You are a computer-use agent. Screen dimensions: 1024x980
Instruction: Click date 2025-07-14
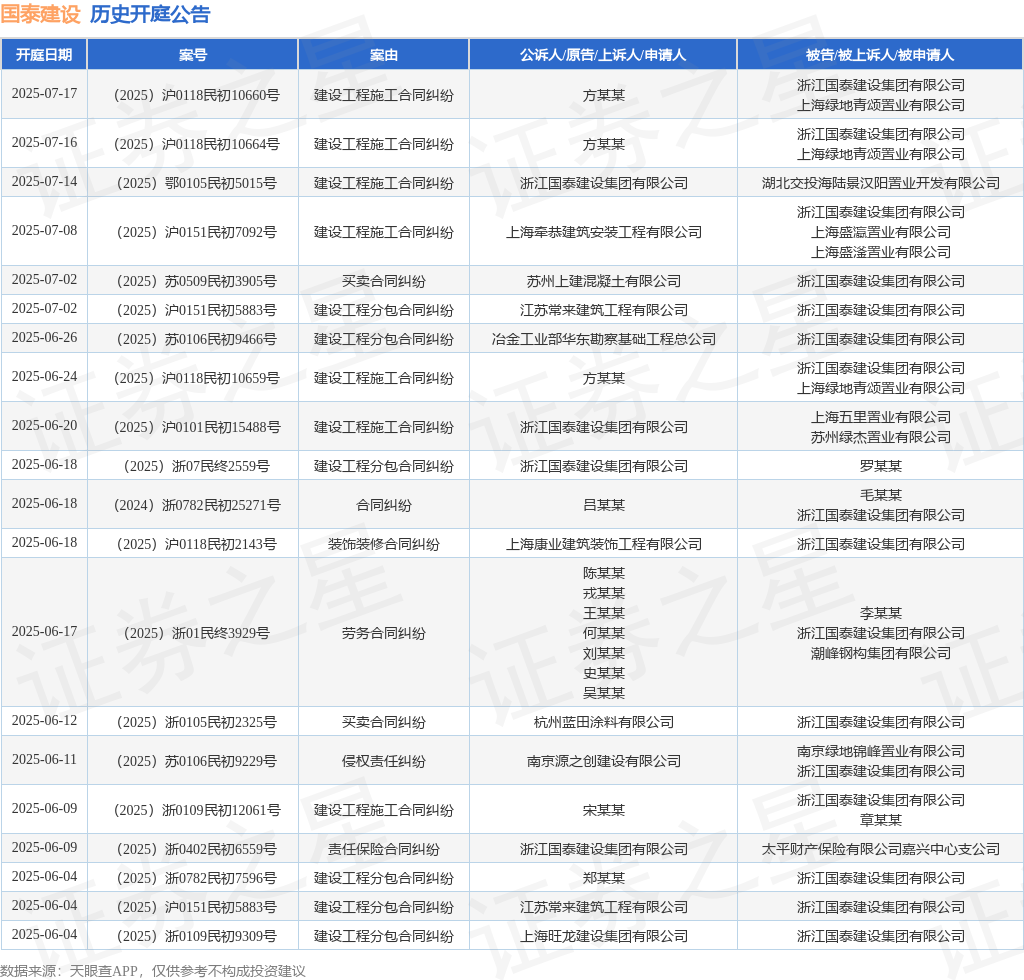click(x=44, y=182)
